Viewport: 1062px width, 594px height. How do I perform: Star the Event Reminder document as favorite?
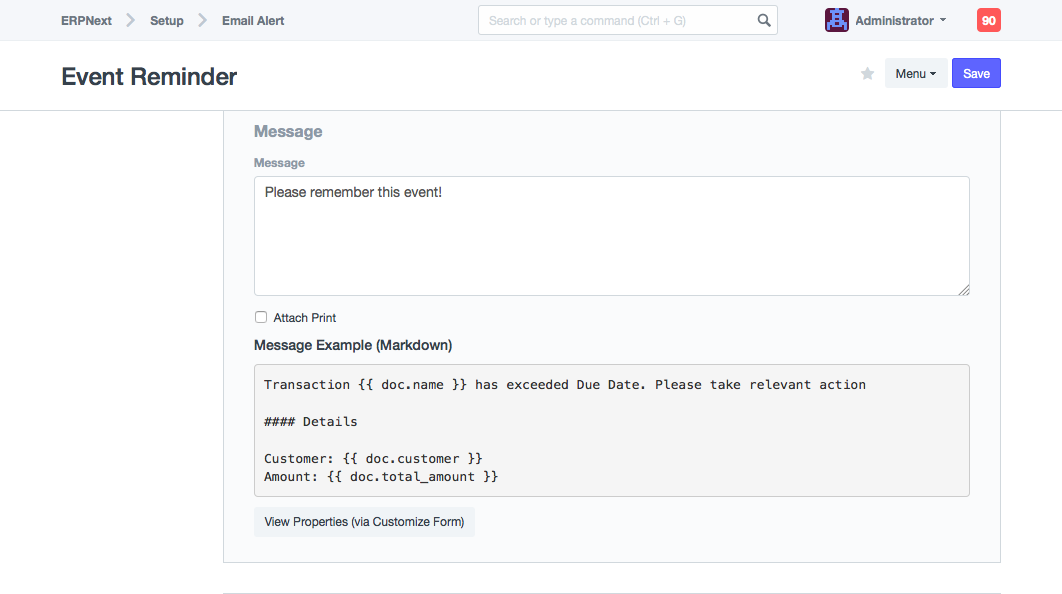coord(868,74)
